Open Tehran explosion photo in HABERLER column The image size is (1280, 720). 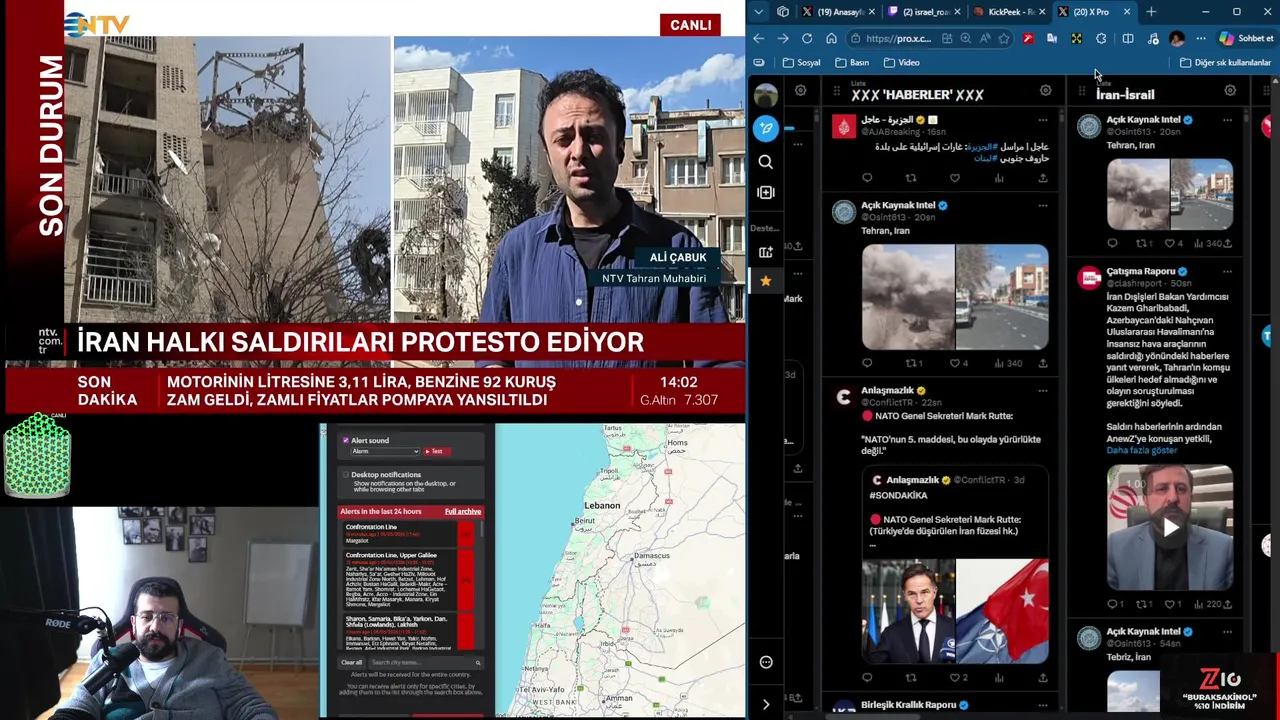coord(908,297)
